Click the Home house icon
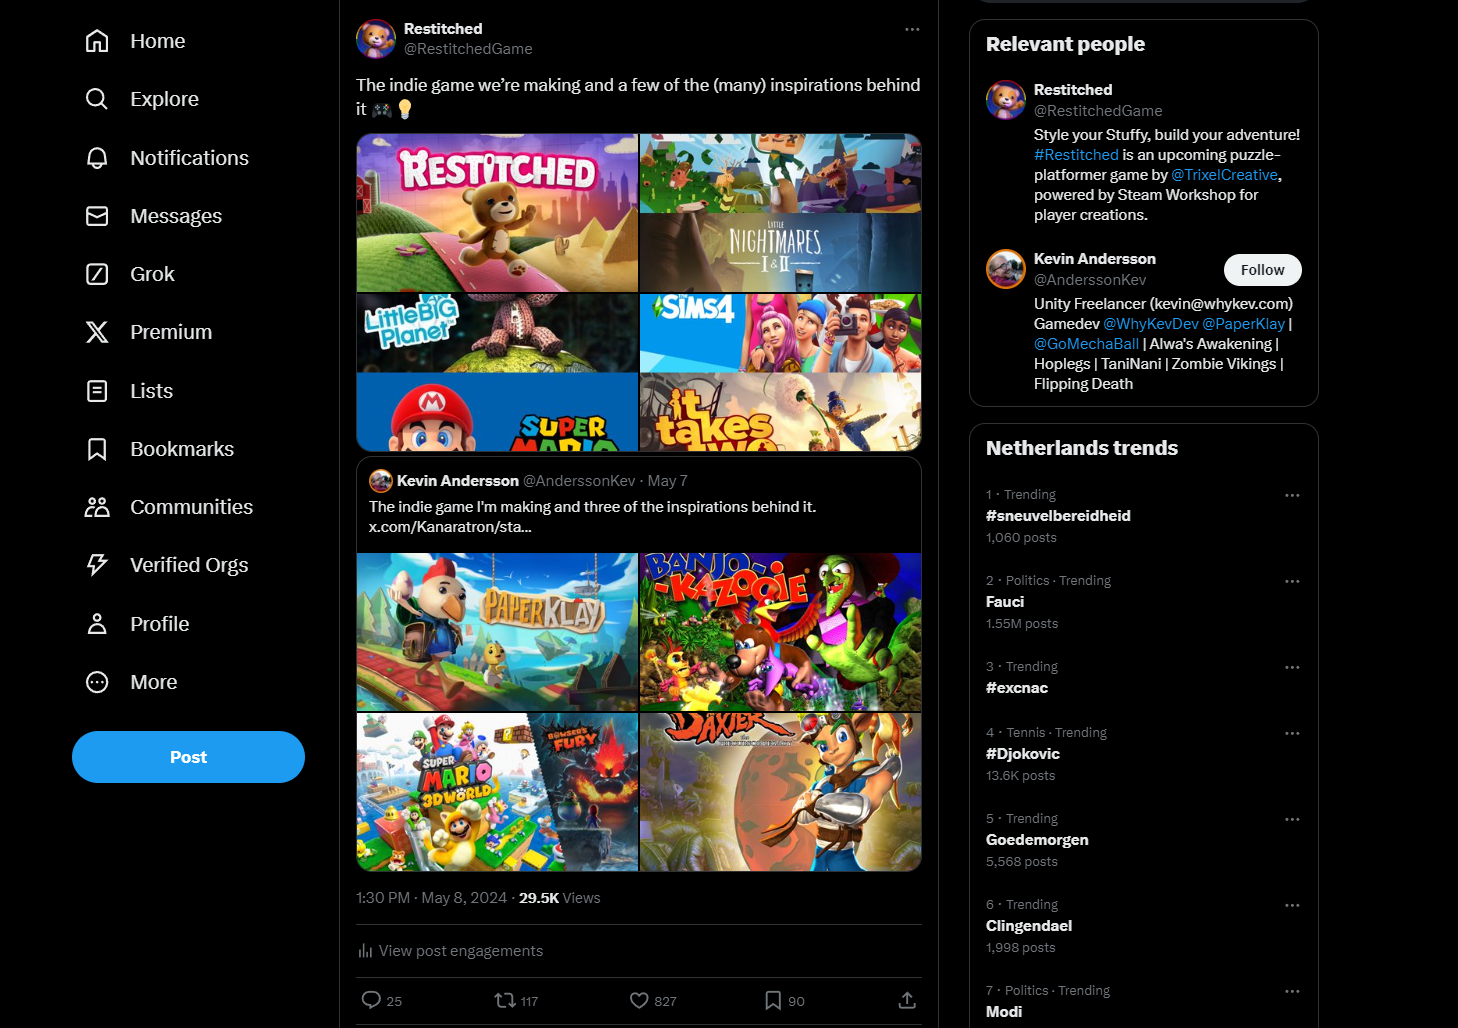Image resolution: width=1458 pixels, height=1028 pixels. click(x=97, y=41)
